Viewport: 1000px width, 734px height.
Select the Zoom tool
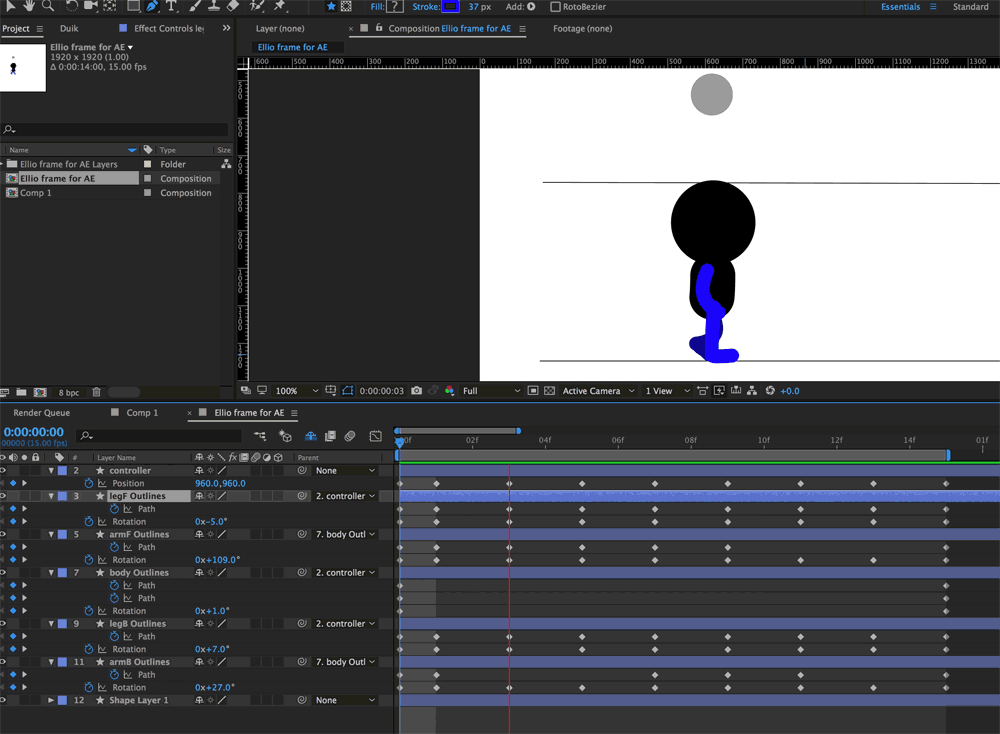tap(46, 8)
